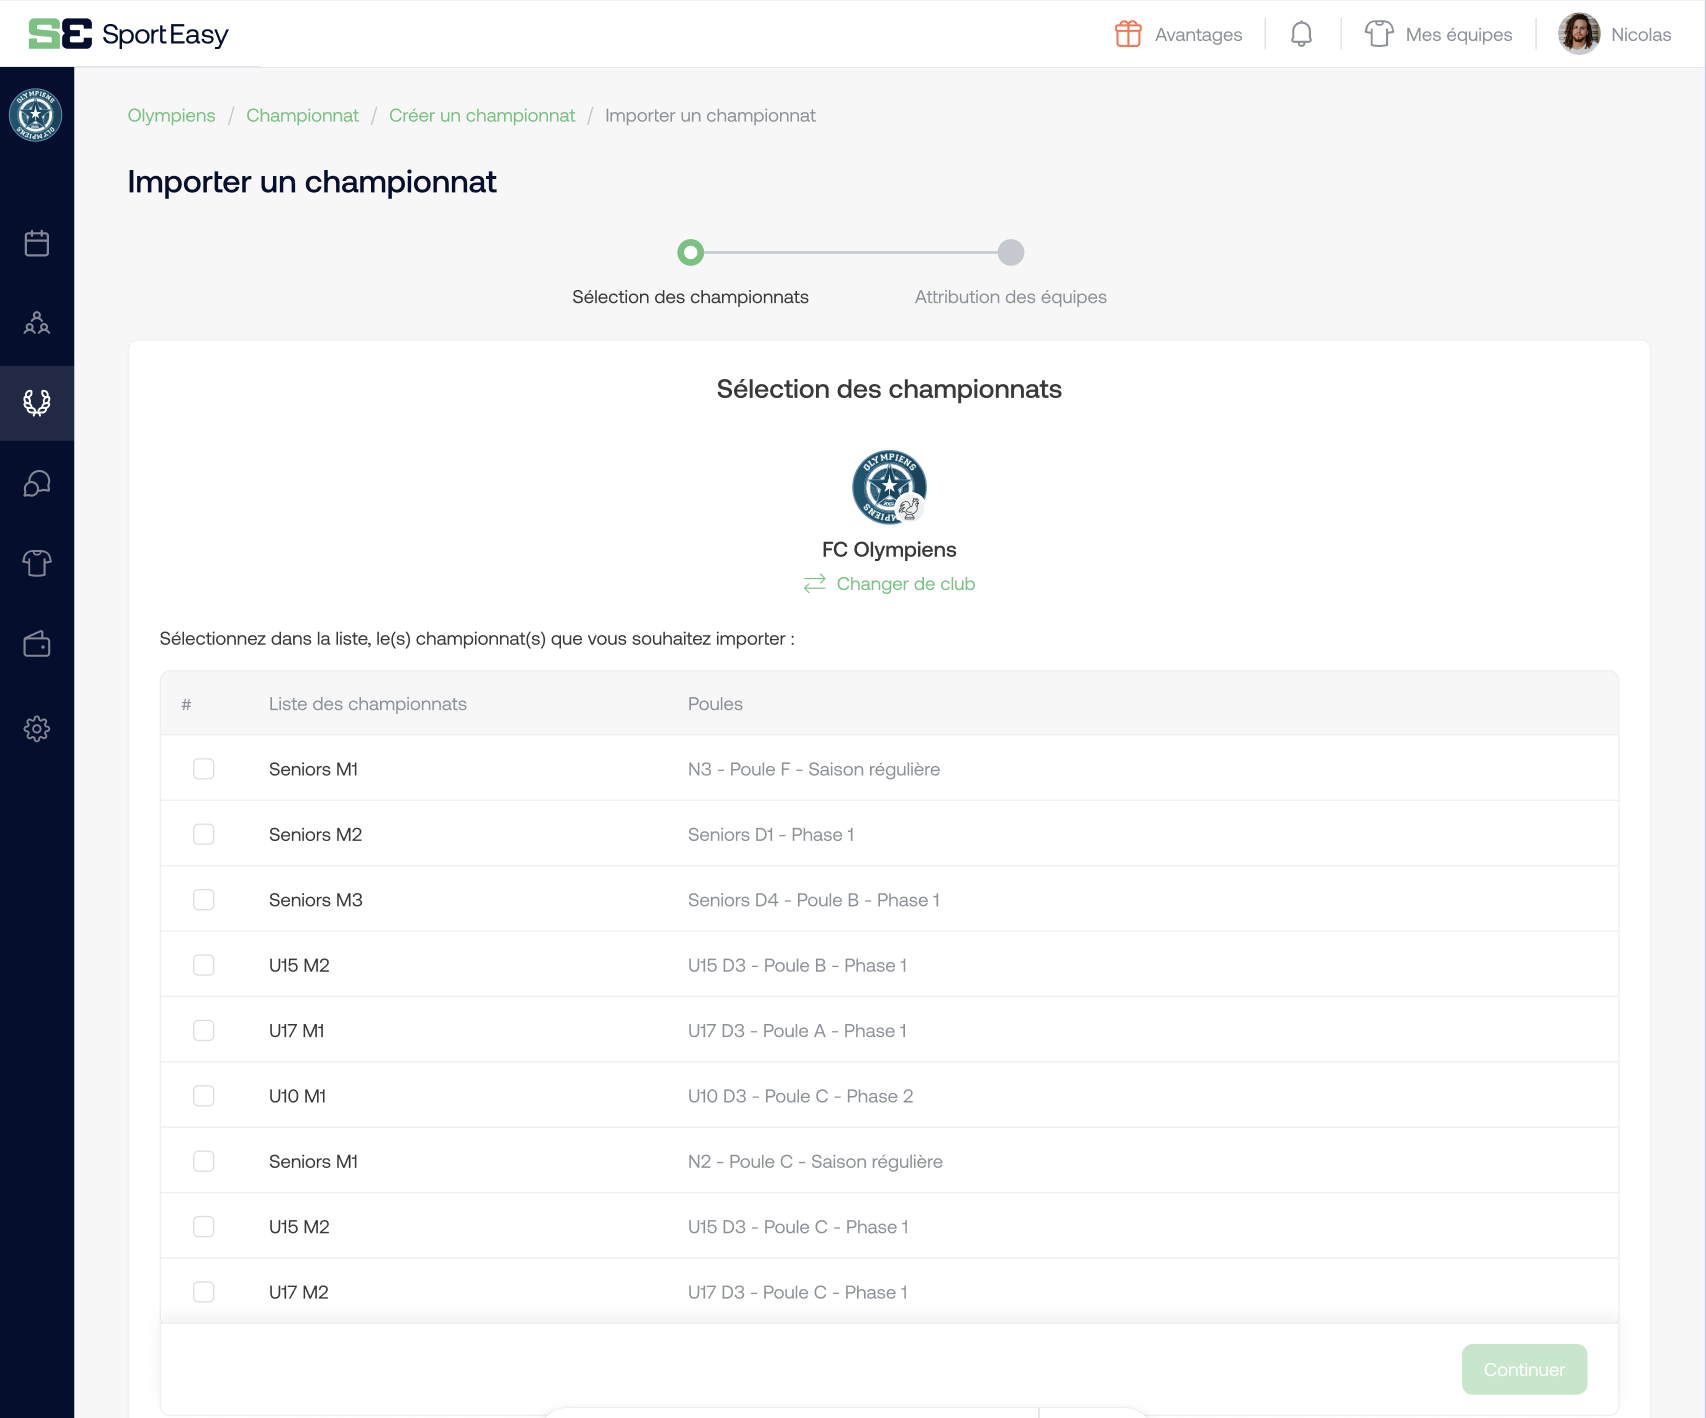Click Changer de club link

(x=906, y=583)
